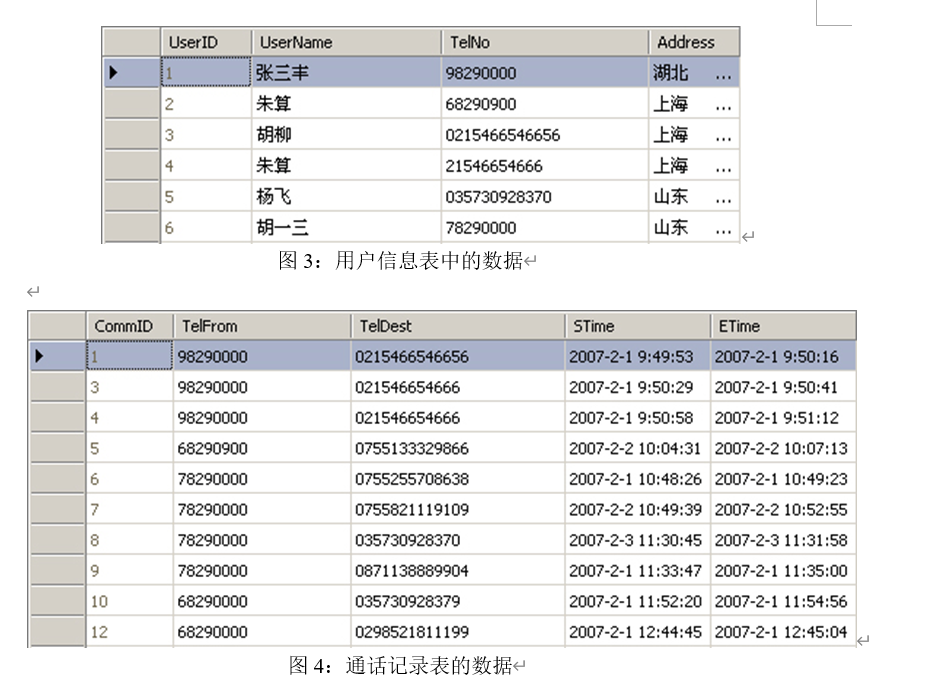The width and height of the screenshot is (934, 687).
Task: Click the UserID column header
Action: [206, 42]
